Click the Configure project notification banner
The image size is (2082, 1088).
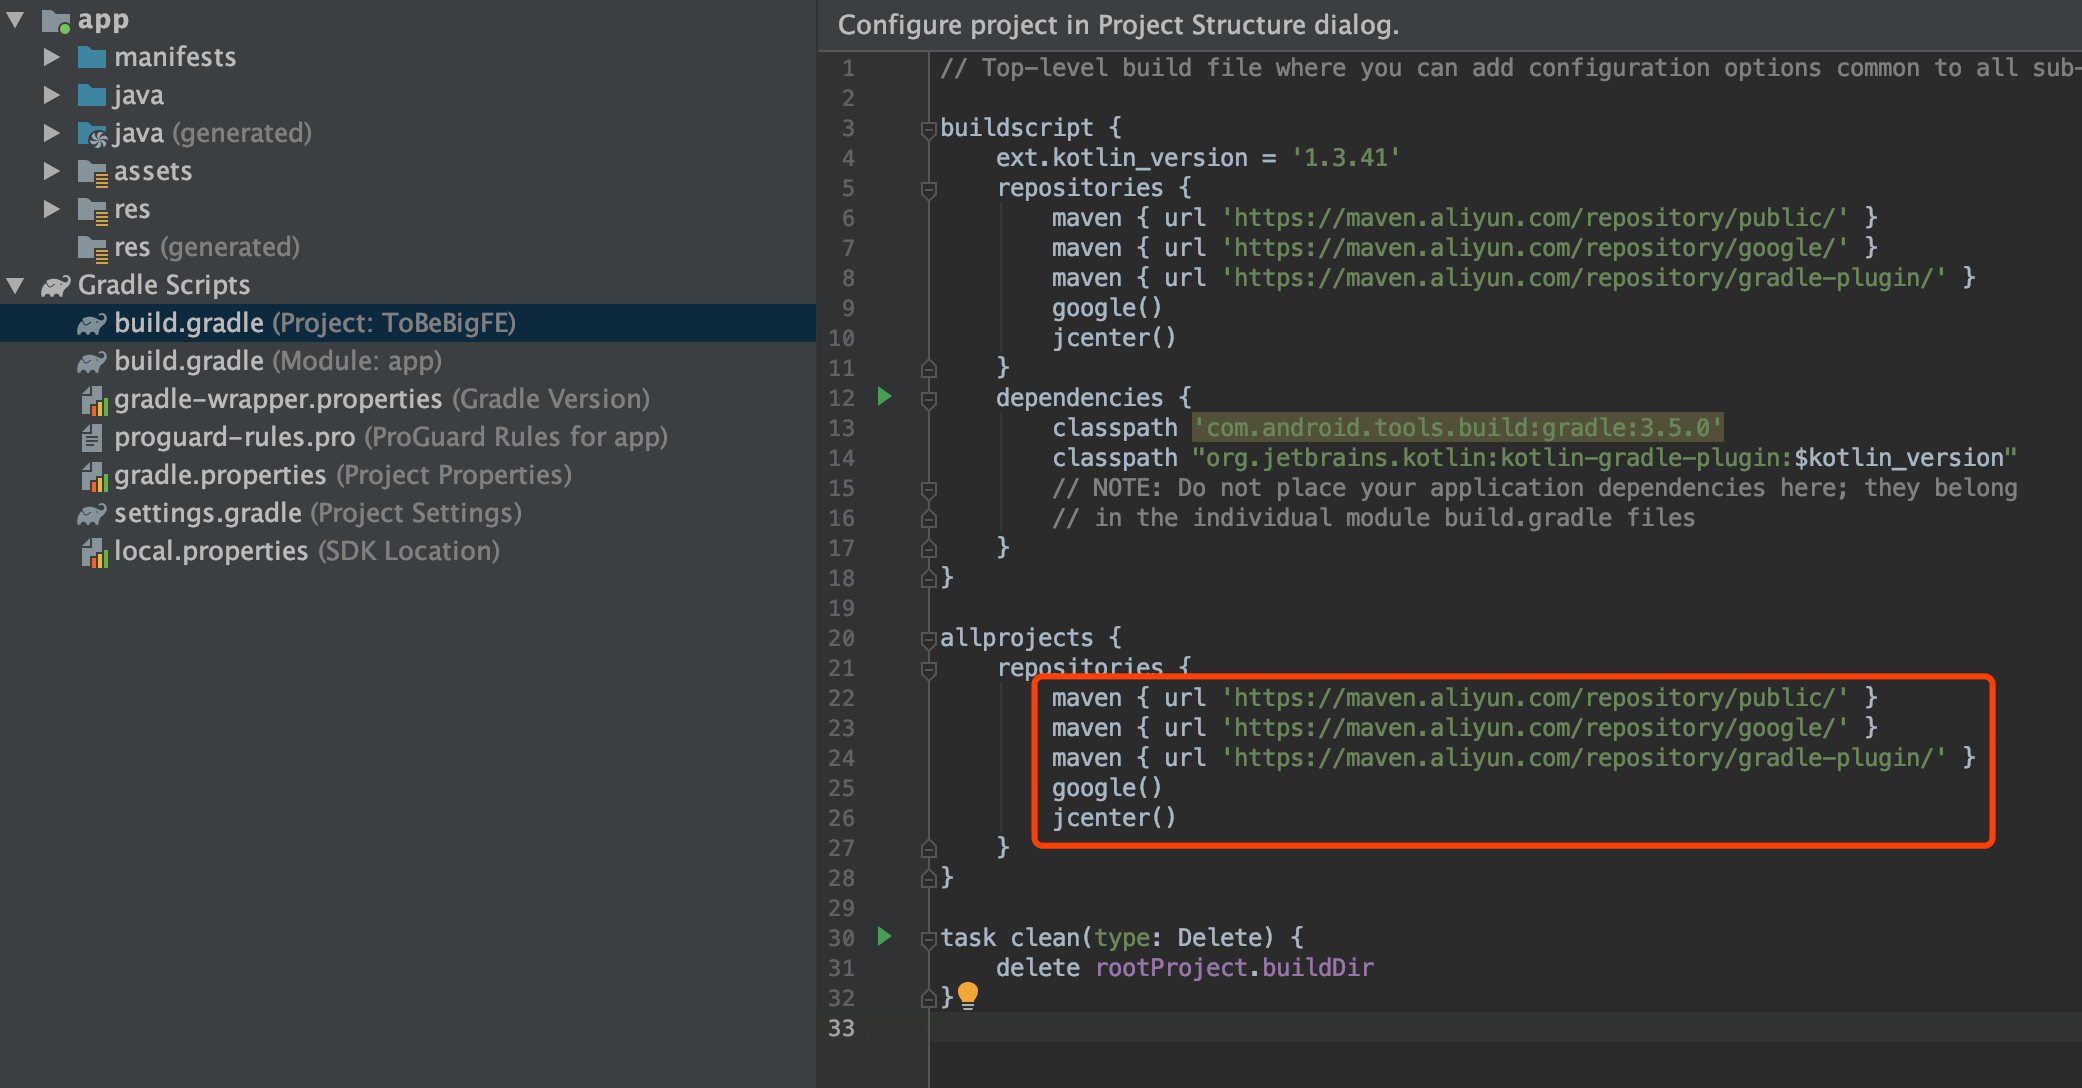click(x=1118, y=25)
